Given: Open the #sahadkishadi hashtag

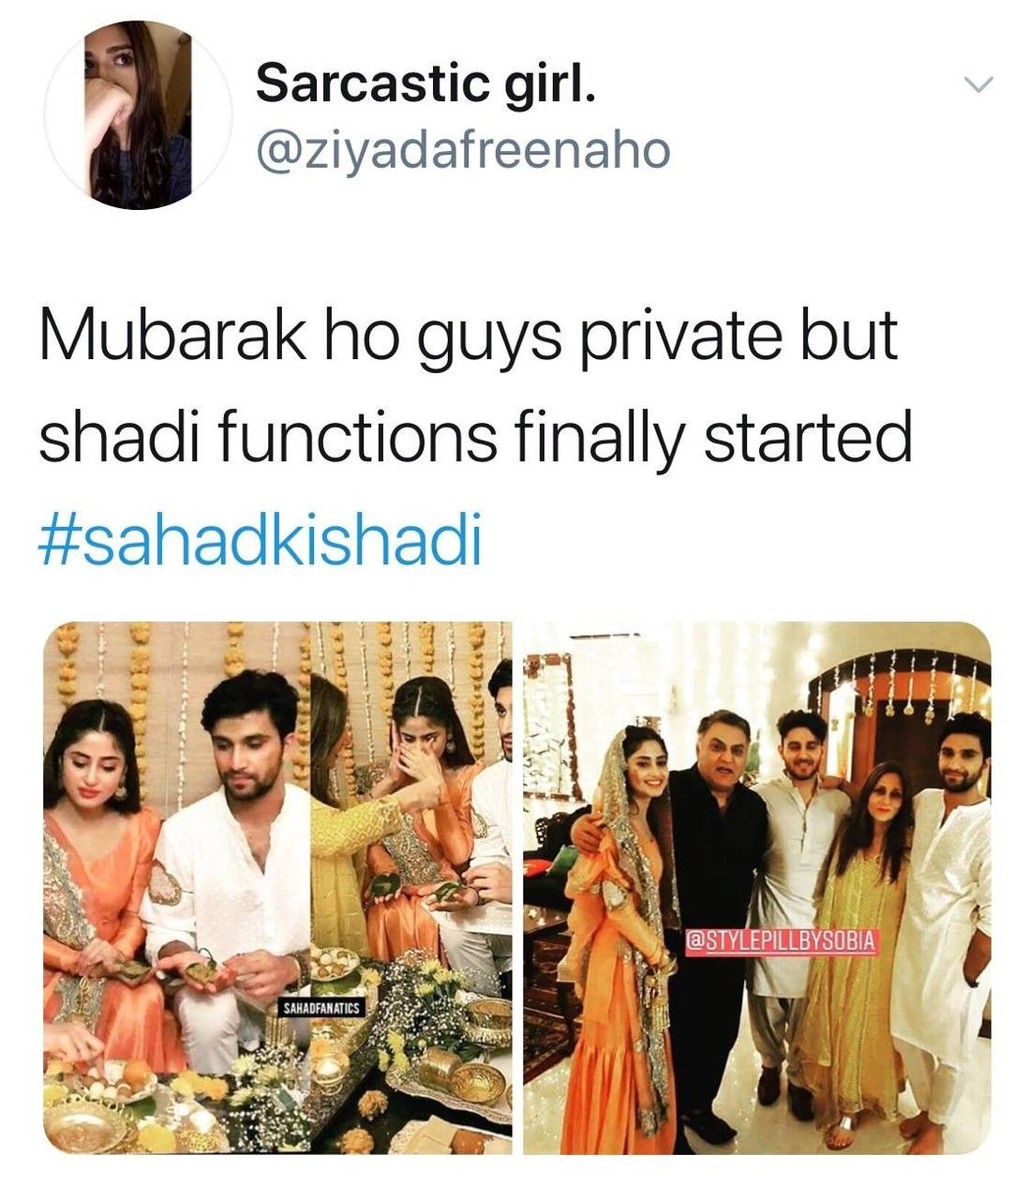Looking at the screenshot, I should pyautogui.click(x=261, y=543).
